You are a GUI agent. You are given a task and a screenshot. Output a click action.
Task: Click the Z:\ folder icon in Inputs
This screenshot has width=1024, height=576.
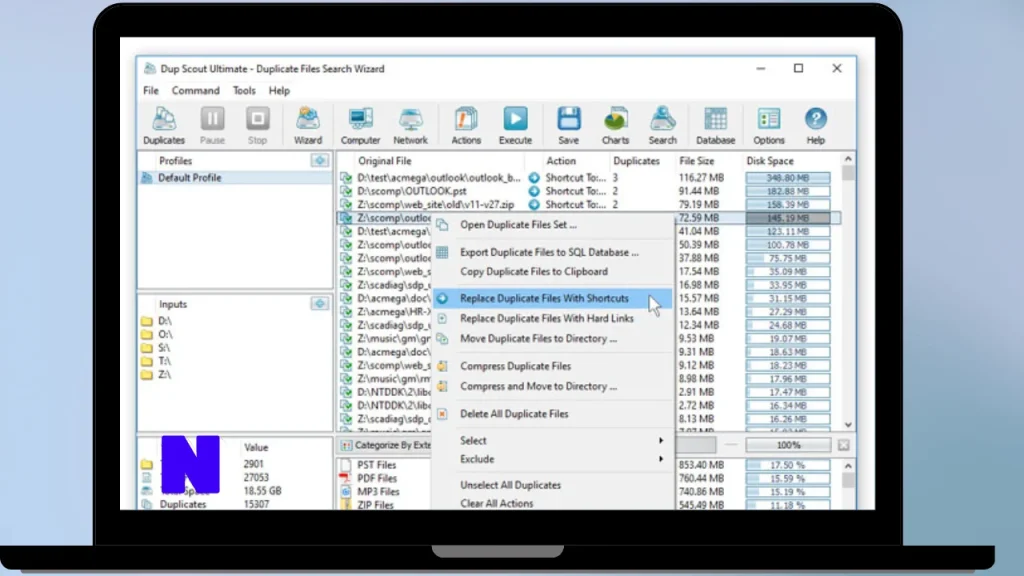pos(147,374)
